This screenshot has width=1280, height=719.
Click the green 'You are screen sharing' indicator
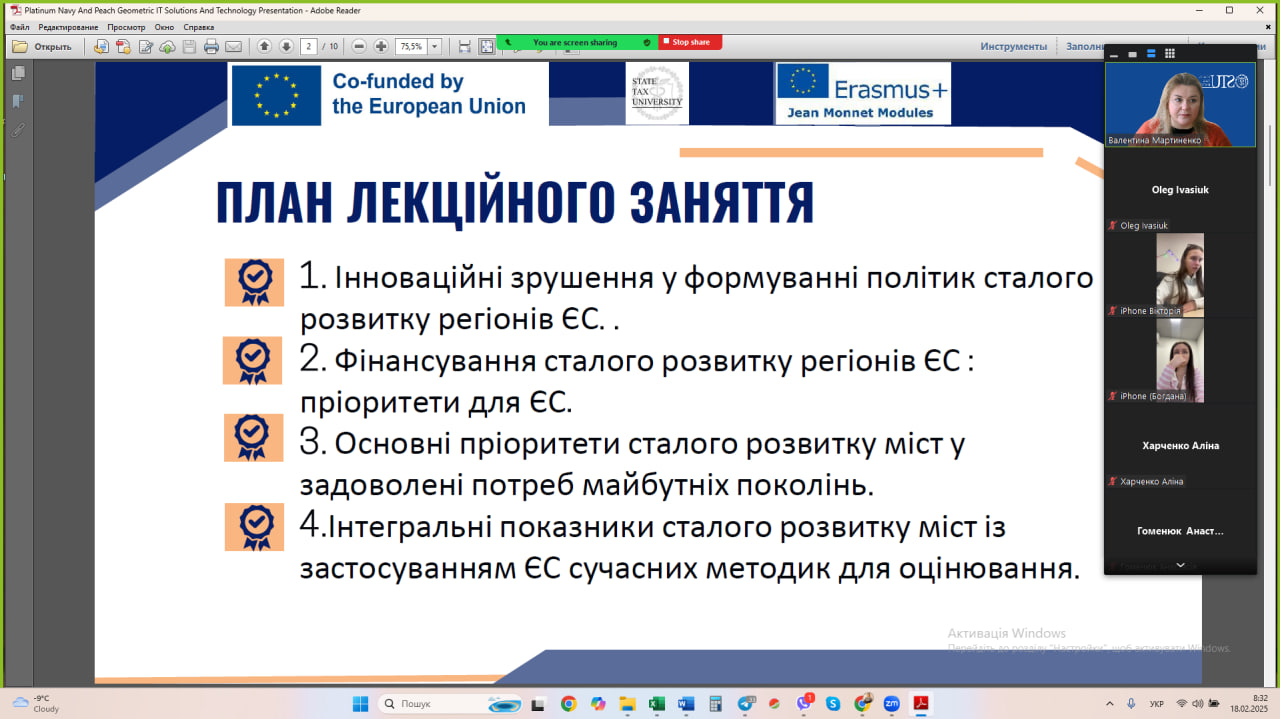click(x=575, y=42)
